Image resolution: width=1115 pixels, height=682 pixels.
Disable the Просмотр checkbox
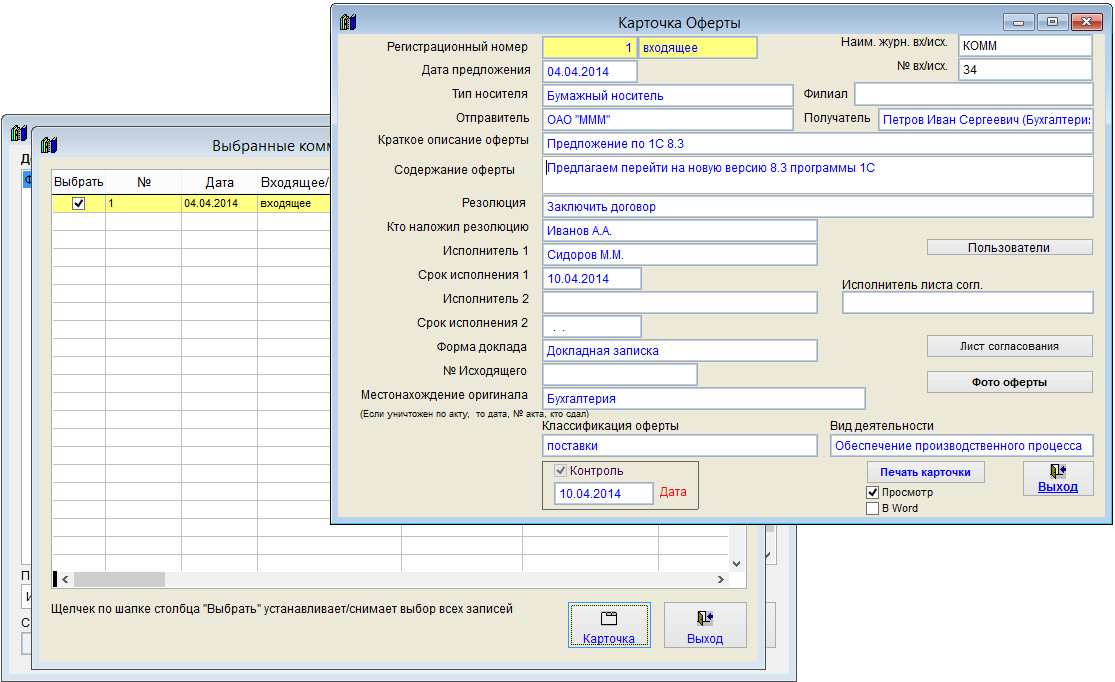click(x=872, y=493)
